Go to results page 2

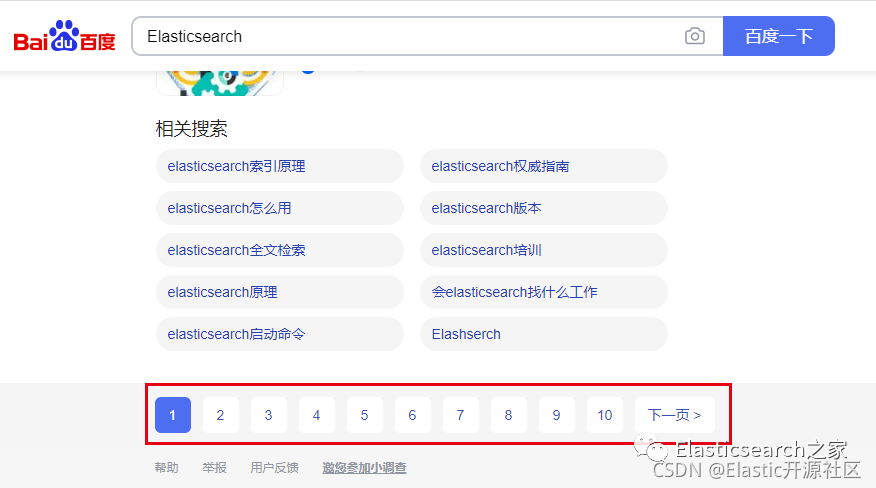coord(221,415)
